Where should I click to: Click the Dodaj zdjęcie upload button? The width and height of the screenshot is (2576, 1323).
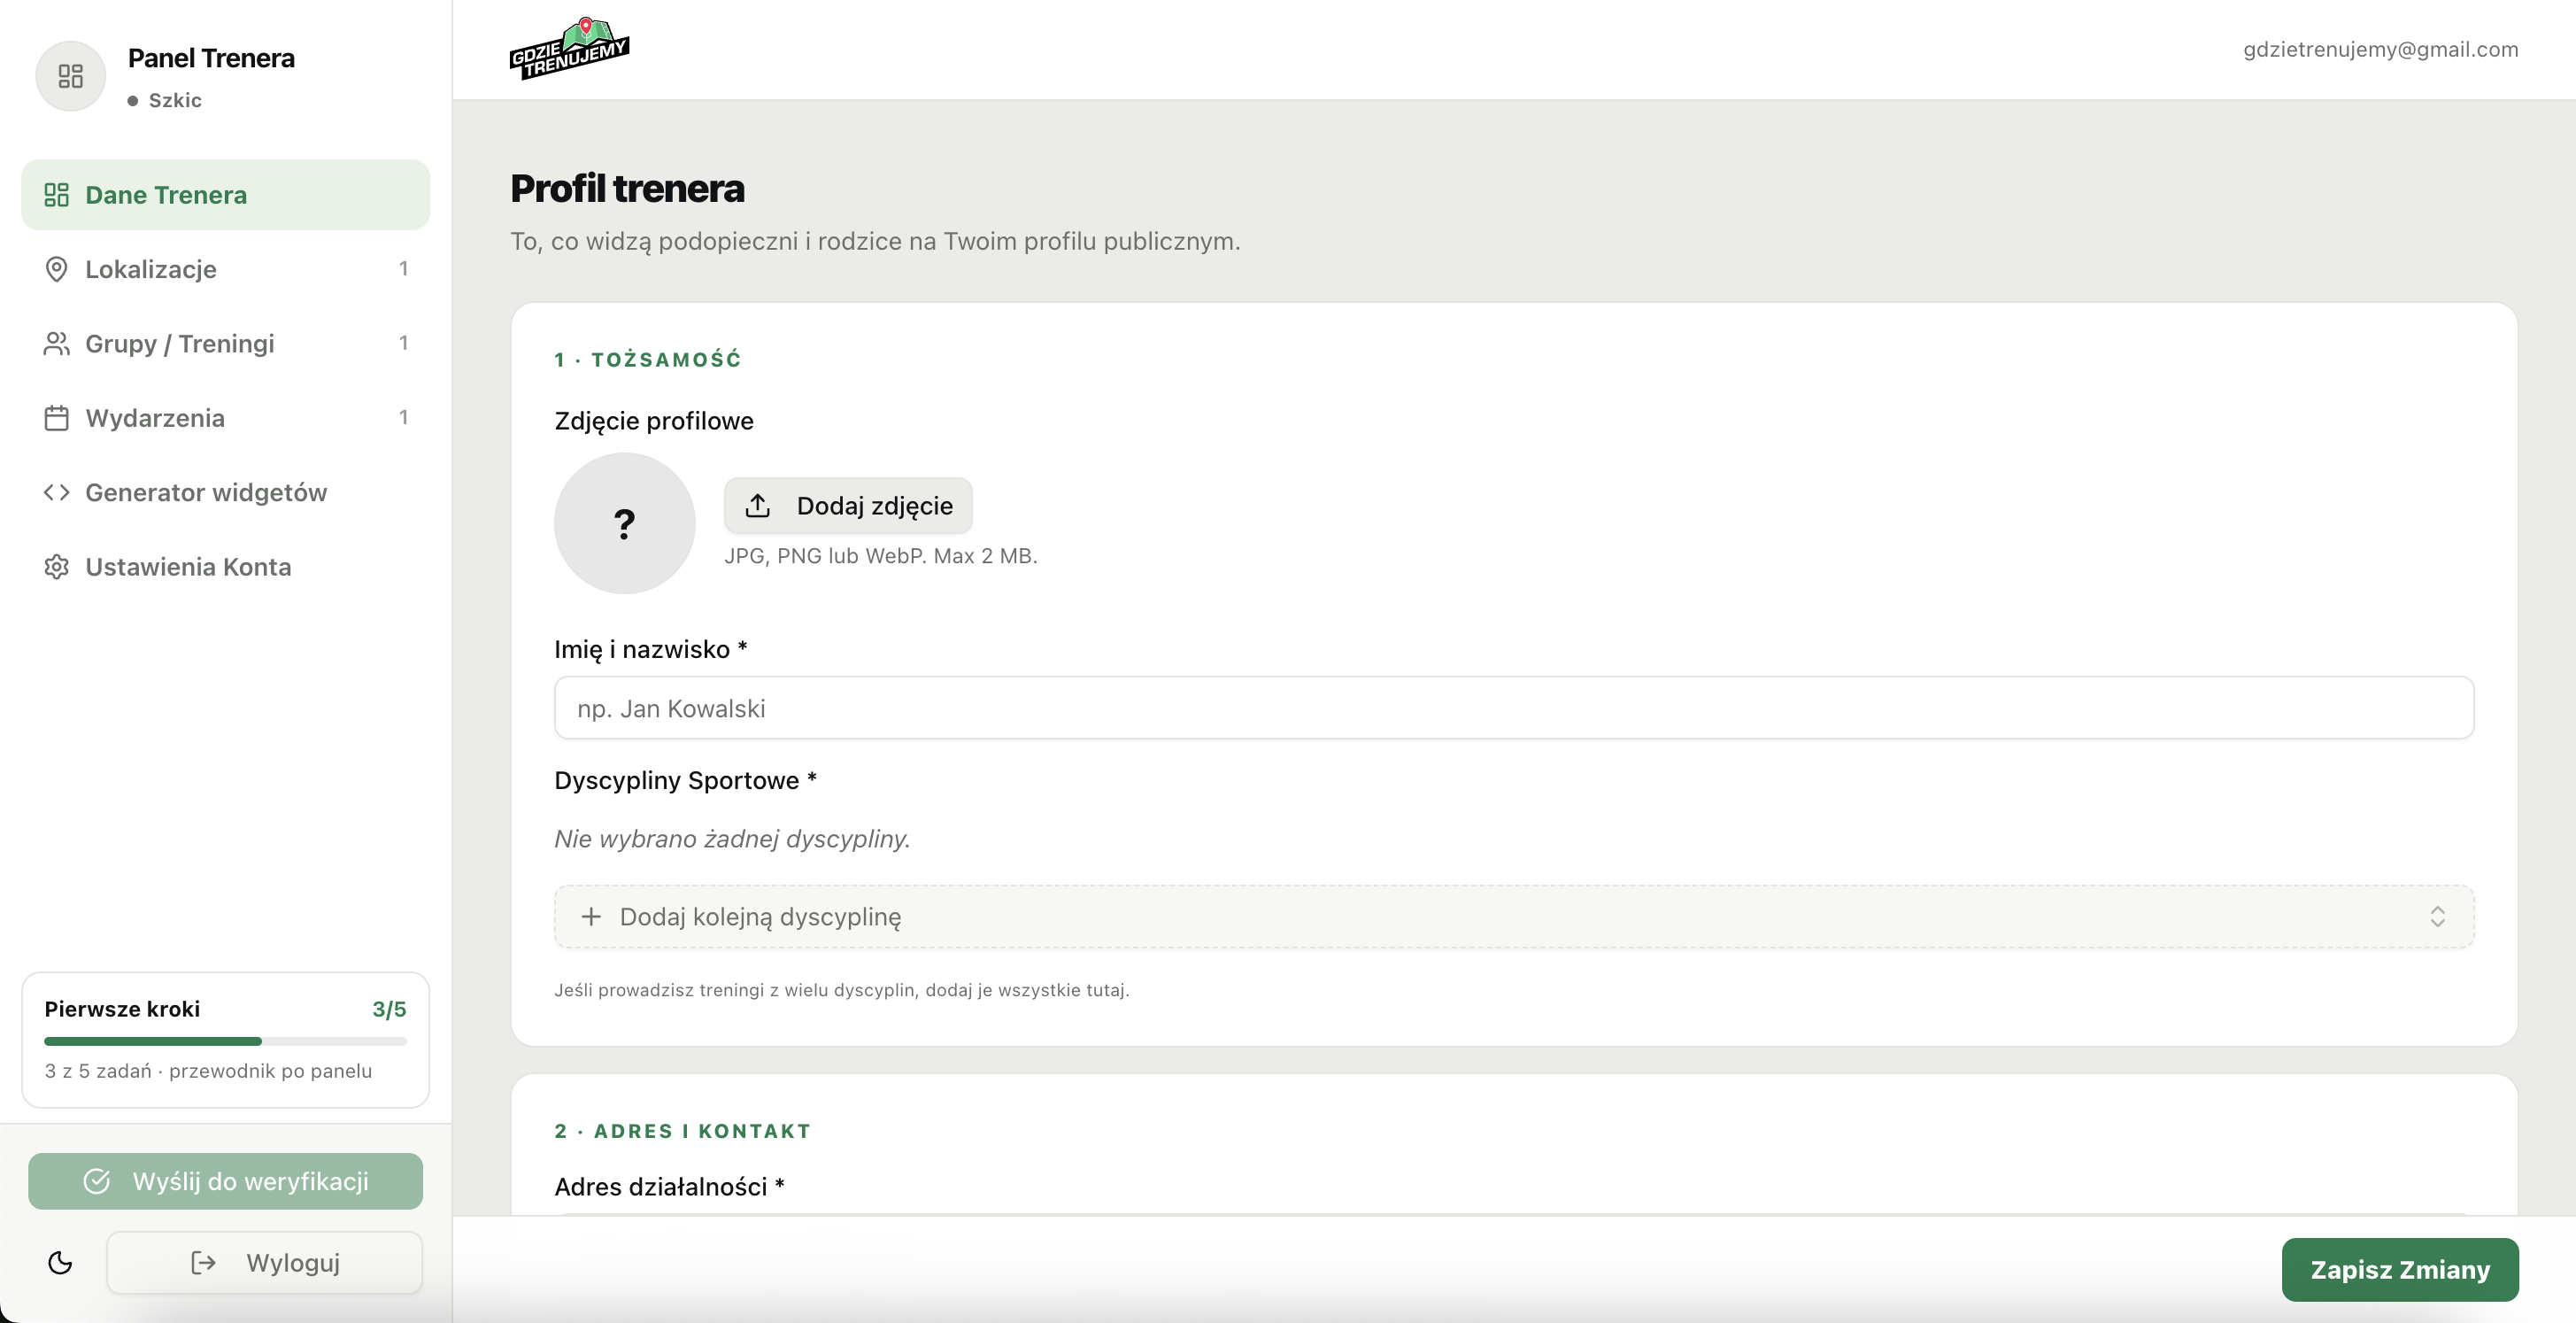pyautogui.click(x=848, y=506)
